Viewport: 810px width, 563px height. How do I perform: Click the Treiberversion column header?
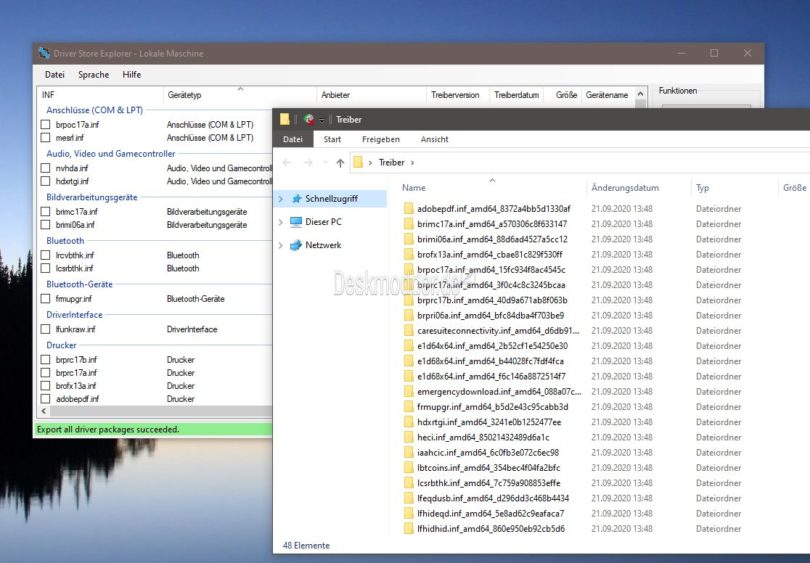click(x=455, y=95)
